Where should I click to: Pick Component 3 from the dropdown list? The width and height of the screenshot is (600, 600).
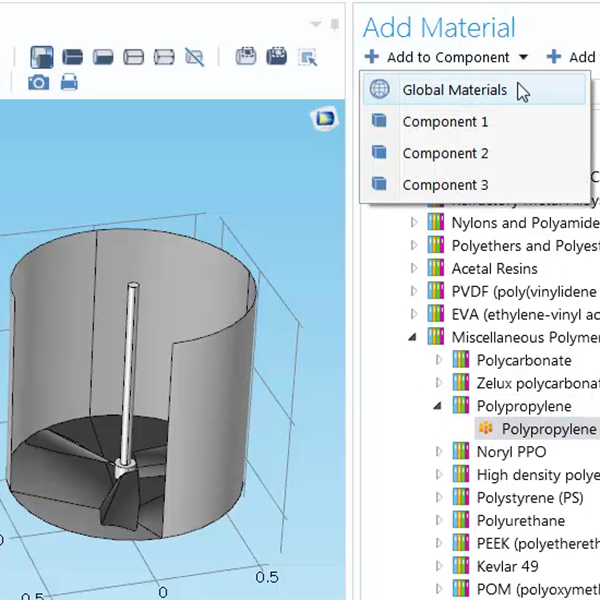[445, 185]
